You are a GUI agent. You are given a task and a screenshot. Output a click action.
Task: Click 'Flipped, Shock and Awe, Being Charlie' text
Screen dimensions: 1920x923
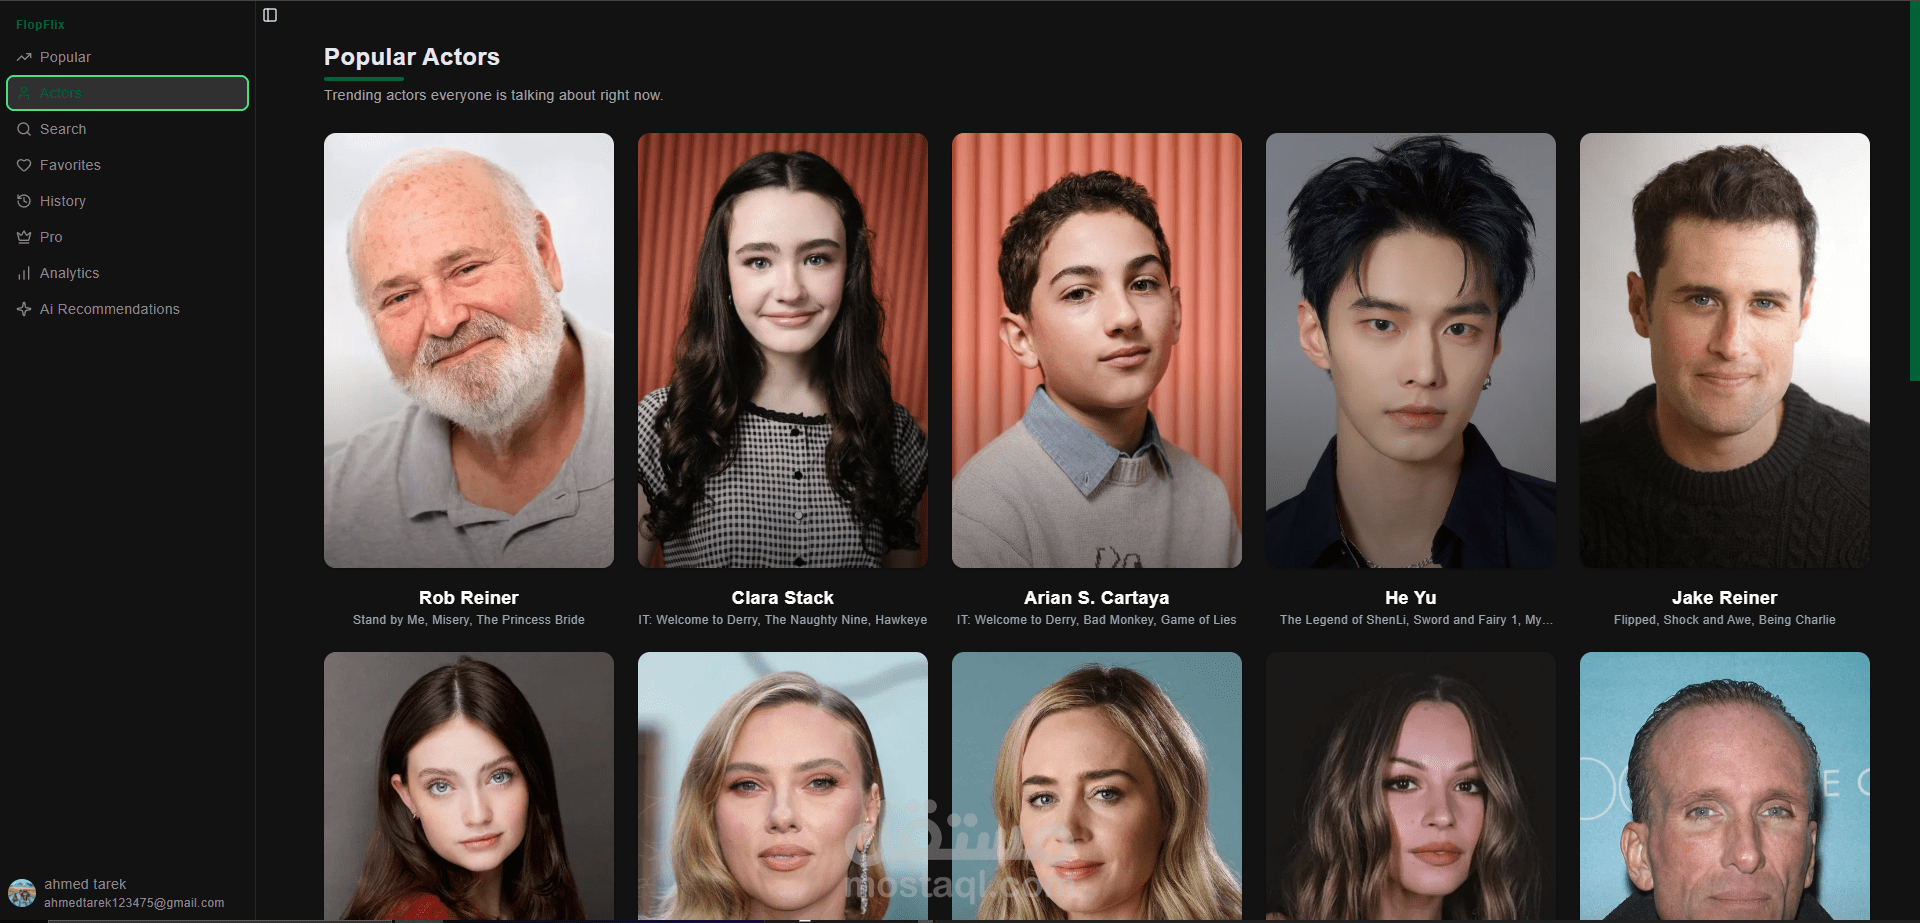tap(1725, 620)
